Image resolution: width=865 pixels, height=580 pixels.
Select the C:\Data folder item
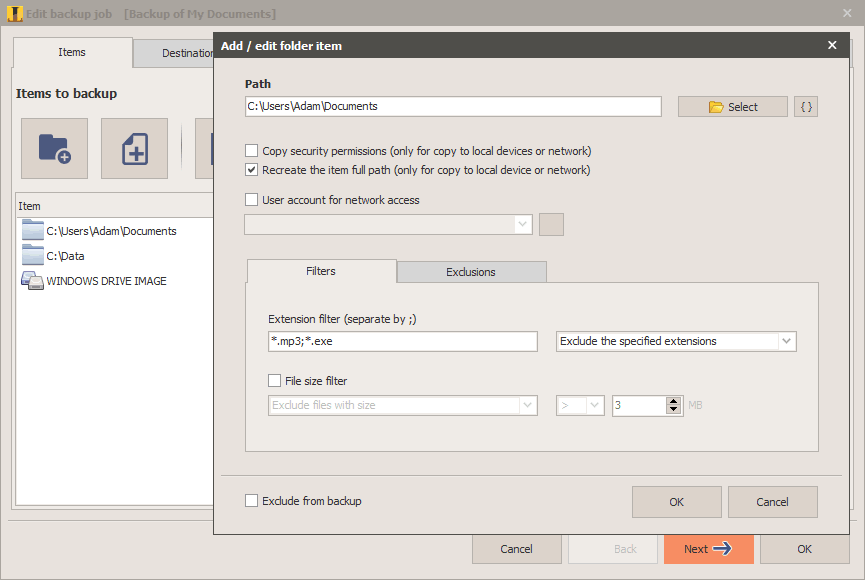point(65,256)
